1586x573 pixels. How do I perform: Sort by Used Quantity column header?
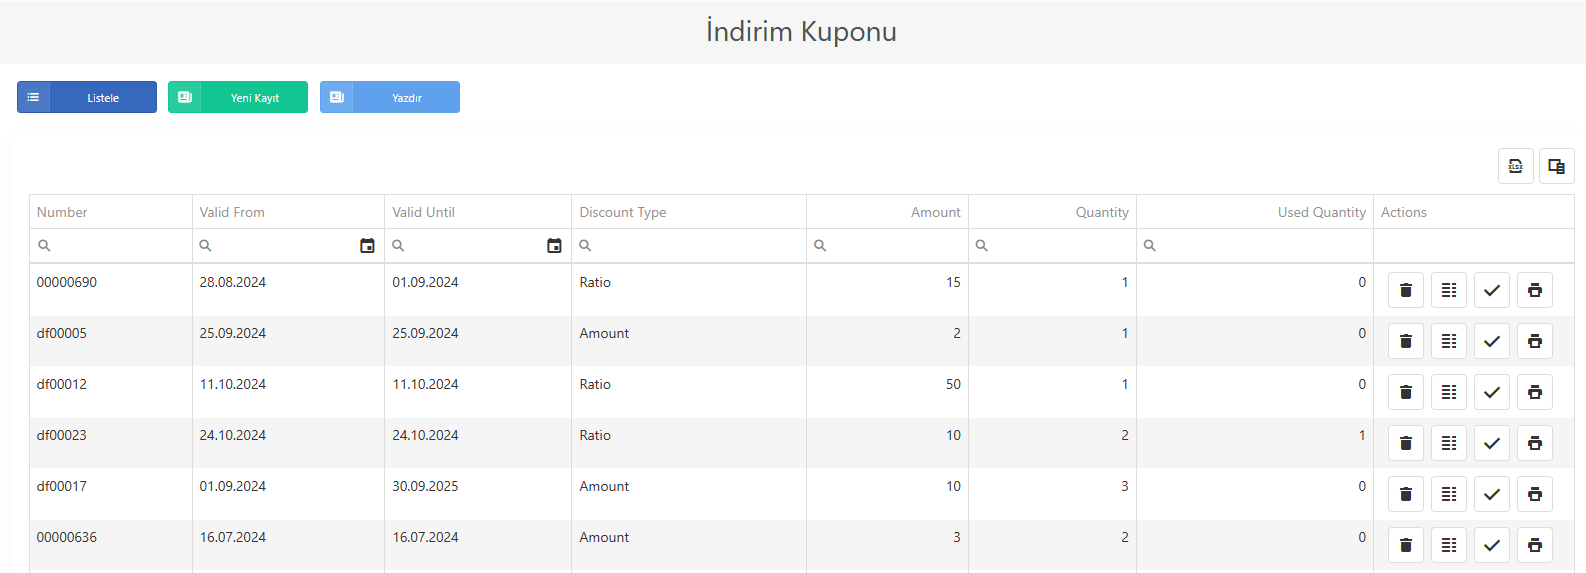click(x=1255, y=212)
